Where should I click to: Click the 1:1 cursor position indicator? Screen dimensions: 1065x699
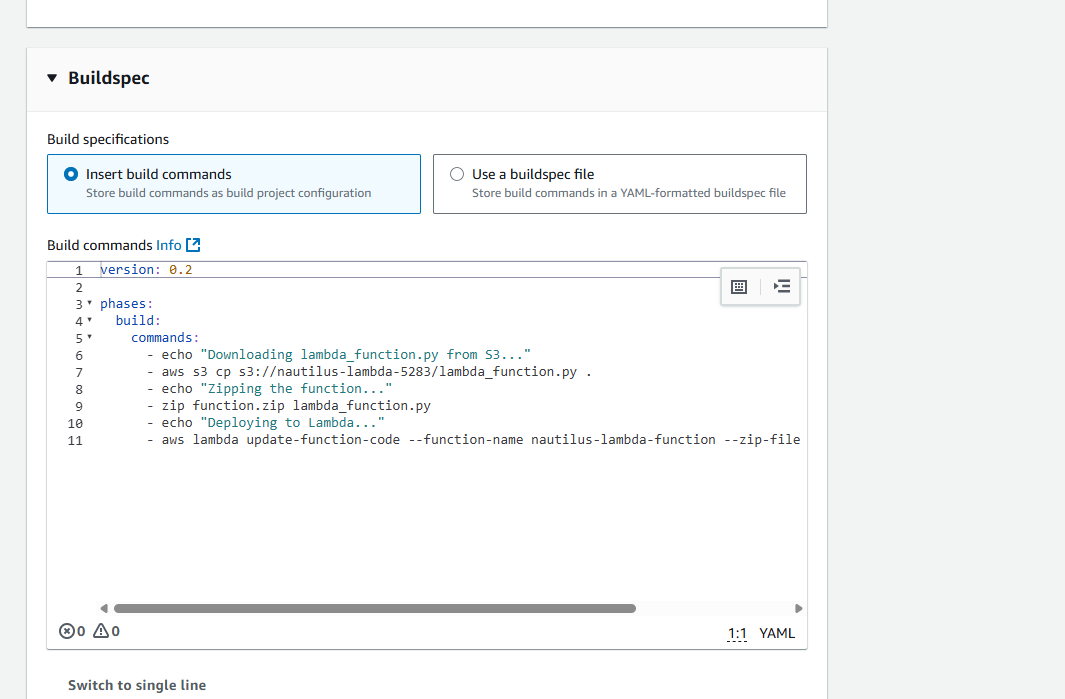[737, 633]
